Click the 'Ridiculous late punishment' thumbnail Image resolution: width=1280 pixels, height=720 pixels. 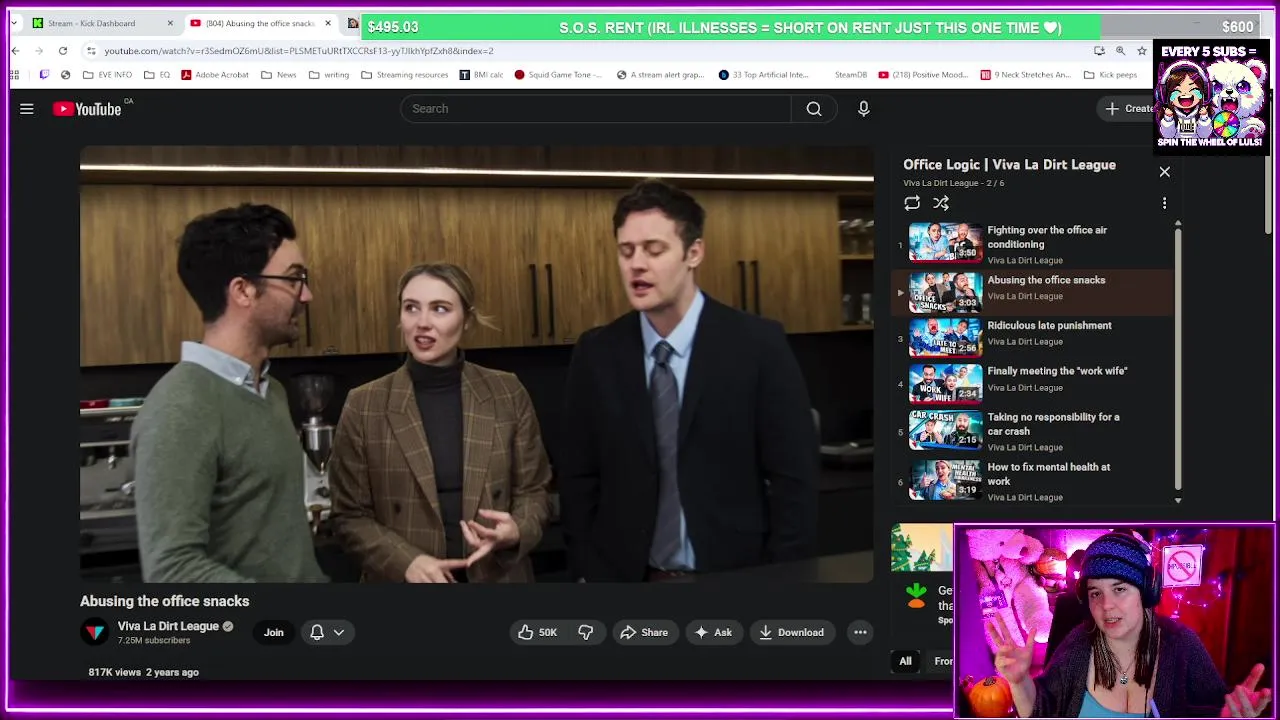(945, 338)
